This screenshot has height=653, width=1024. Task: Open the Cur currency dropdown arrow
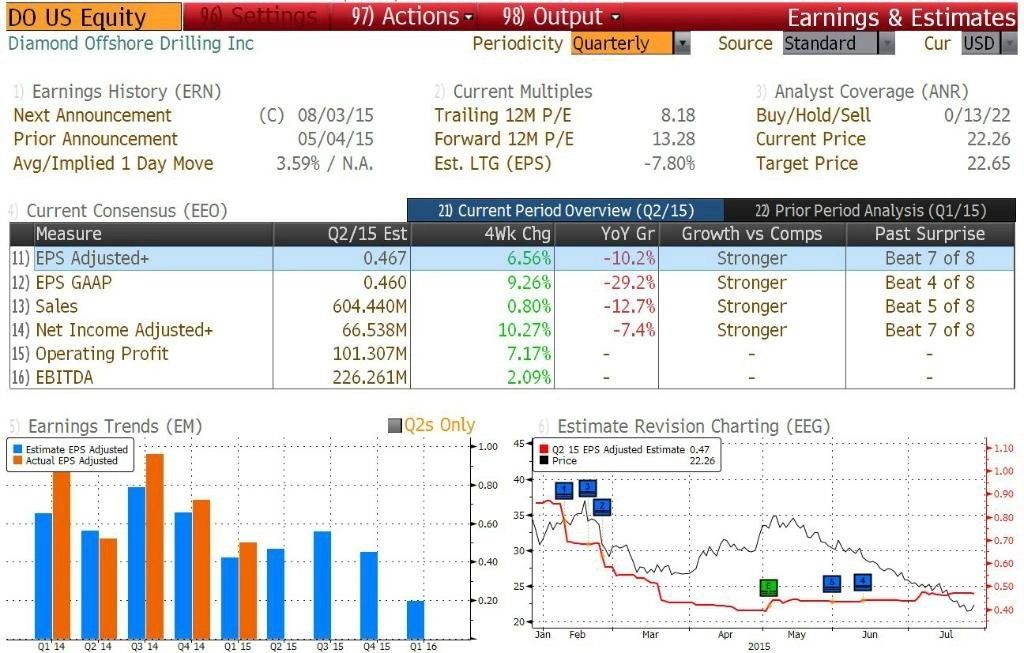(1010, 44)
